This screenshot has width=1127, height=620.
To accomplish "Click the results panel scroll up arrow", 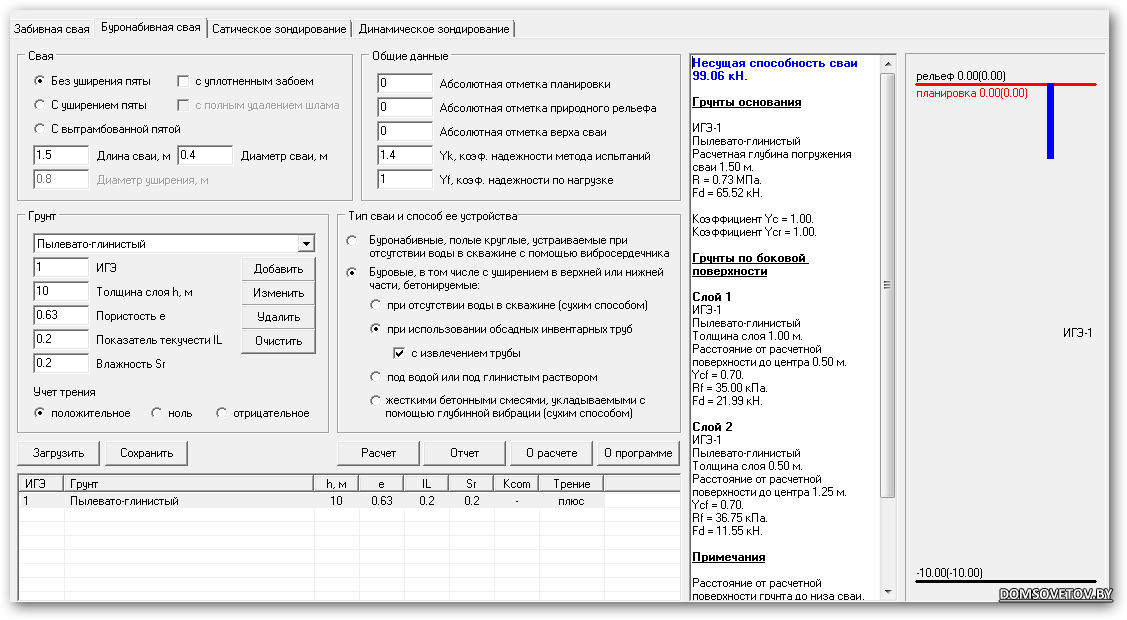I will tap(888, 64).
